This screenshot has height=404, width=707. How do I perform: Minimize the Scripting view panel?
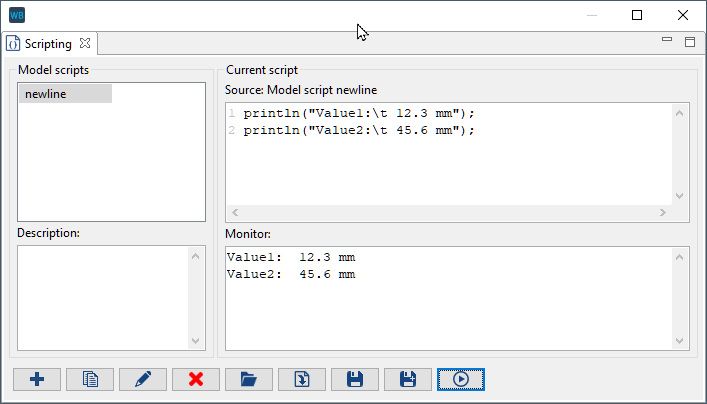point(668,40)
